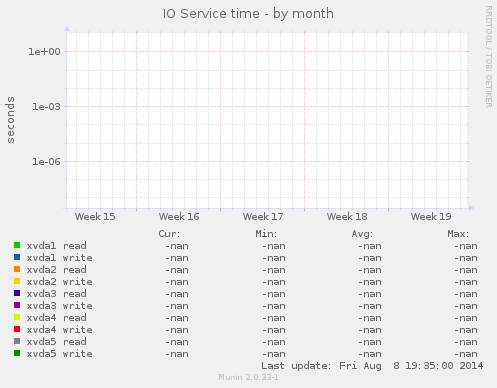Click the 'Week 15' x-axis label

coord(95,217)
